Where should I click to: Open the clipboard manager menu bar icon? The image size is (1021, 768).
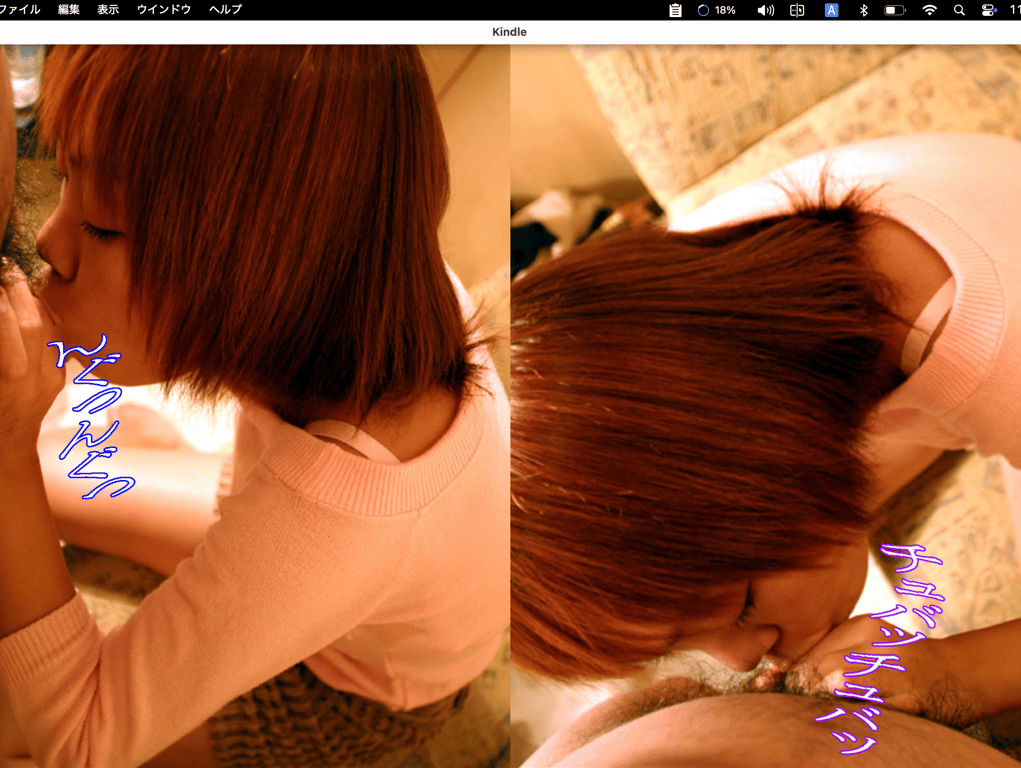tap(675, 10)
